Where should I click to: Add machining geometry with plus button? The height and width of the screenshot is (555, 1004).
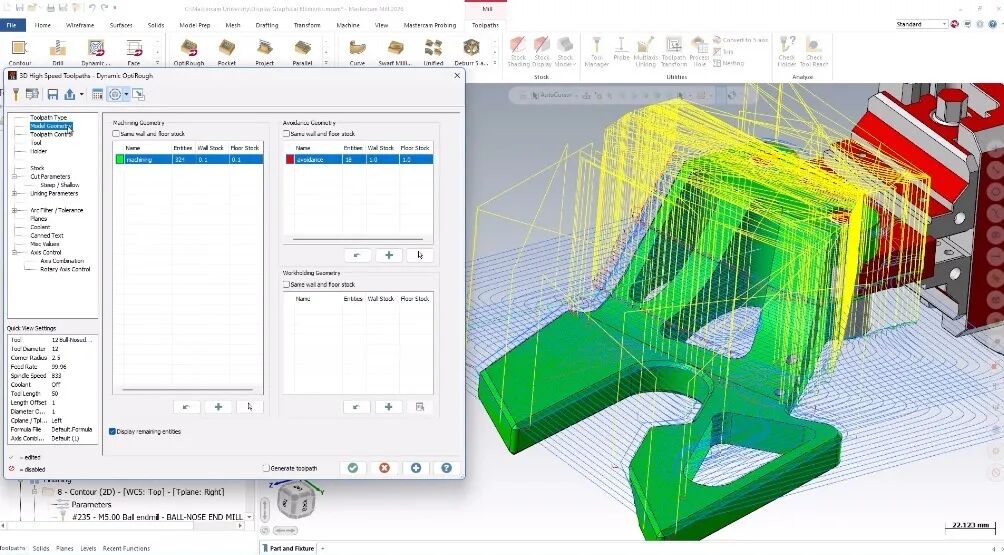click(218, 406)
